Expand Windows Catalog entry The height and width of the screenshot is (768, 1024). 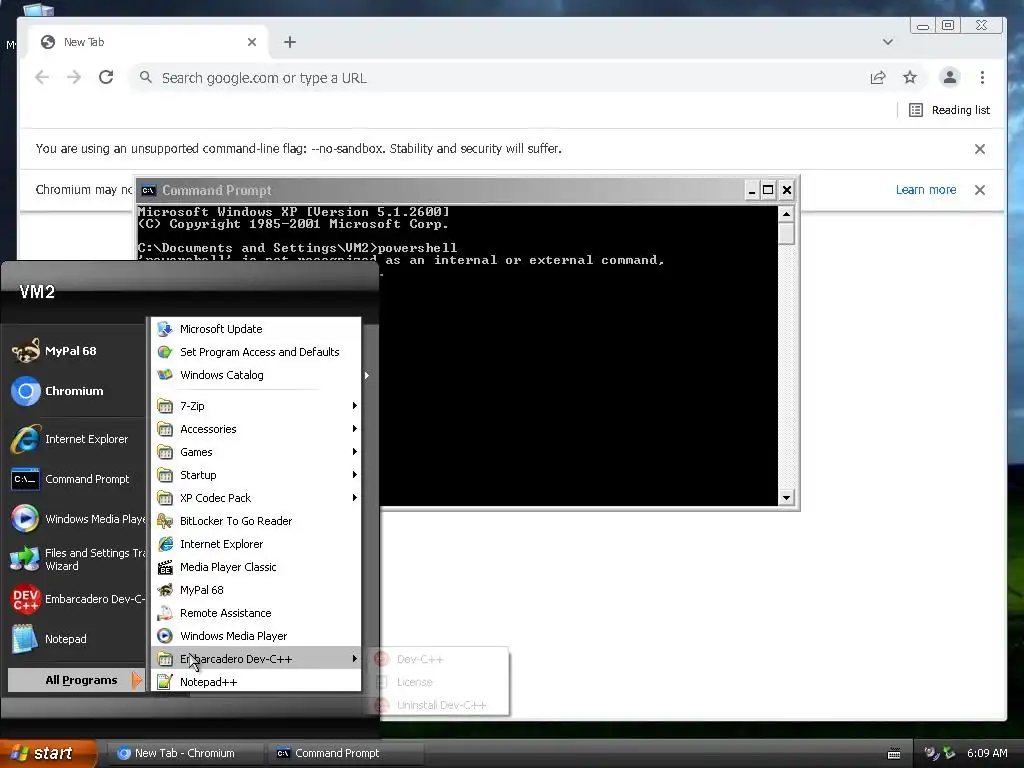click(256, 375)
